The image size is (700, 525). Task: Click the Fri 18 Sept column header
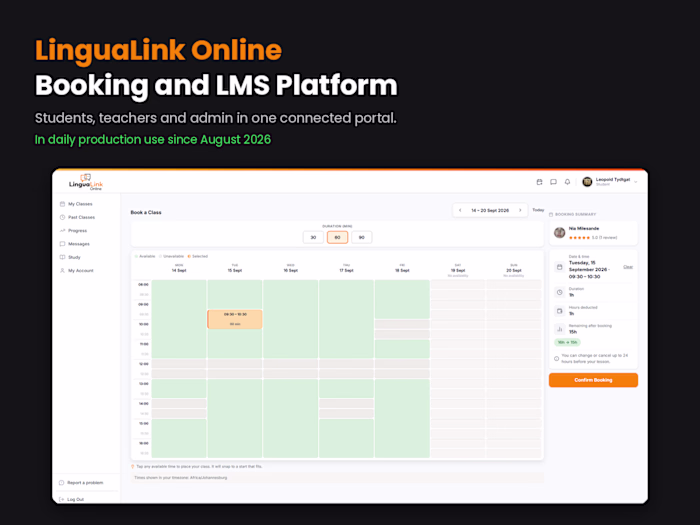coord(402,268)
